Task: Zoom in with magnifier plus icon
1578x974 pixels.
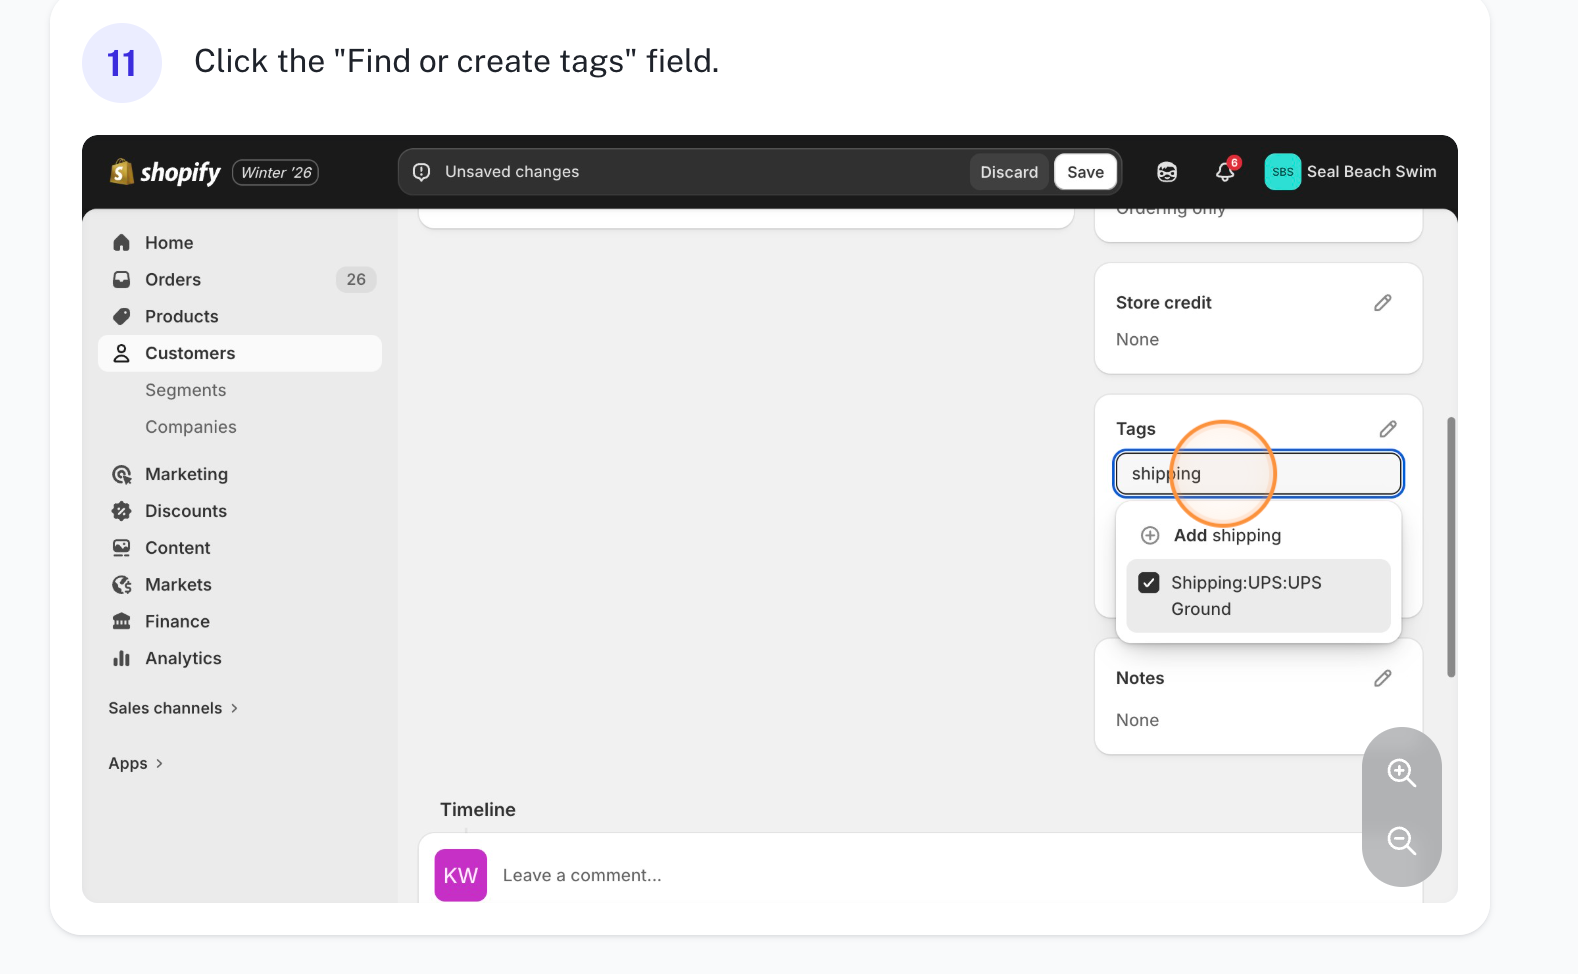Action: coord(1401,772)
